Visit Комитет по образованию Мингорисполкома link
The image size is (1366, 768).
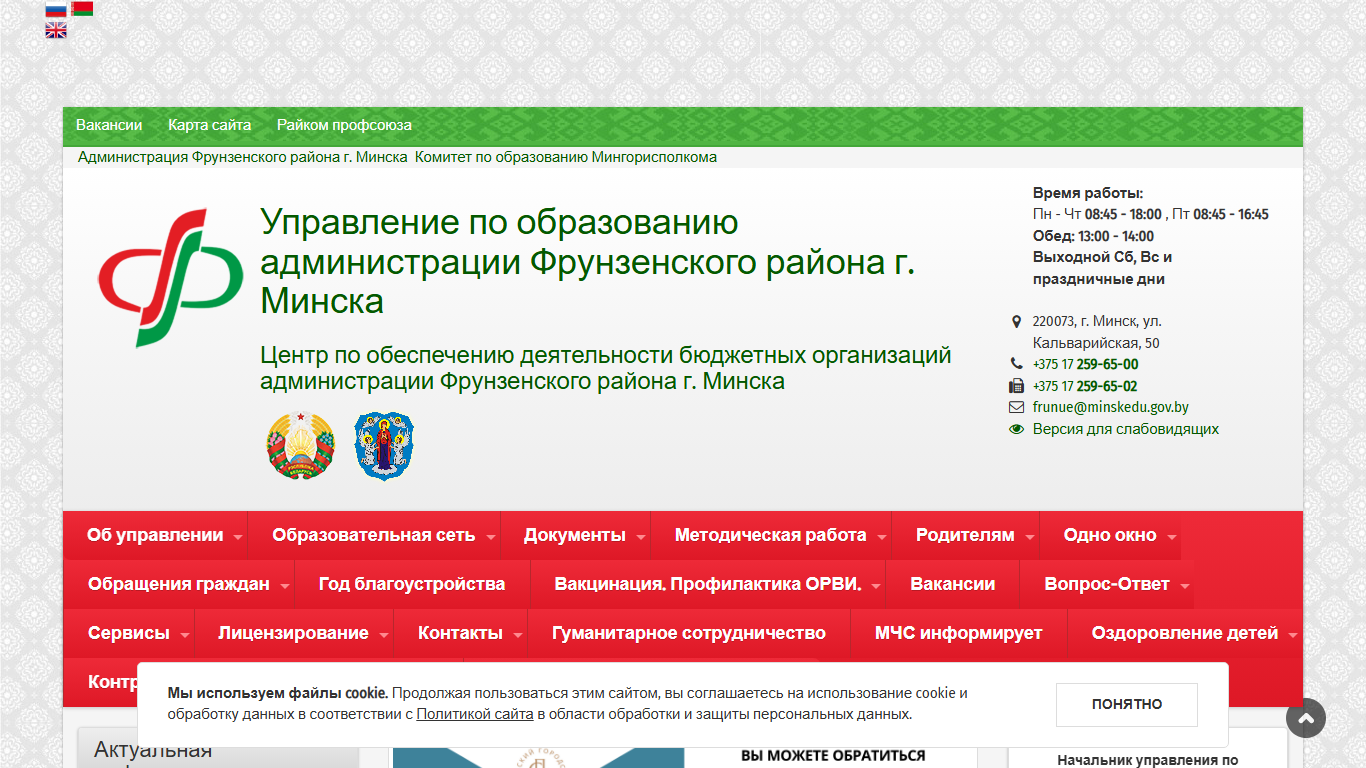click(x=566, y=157)
